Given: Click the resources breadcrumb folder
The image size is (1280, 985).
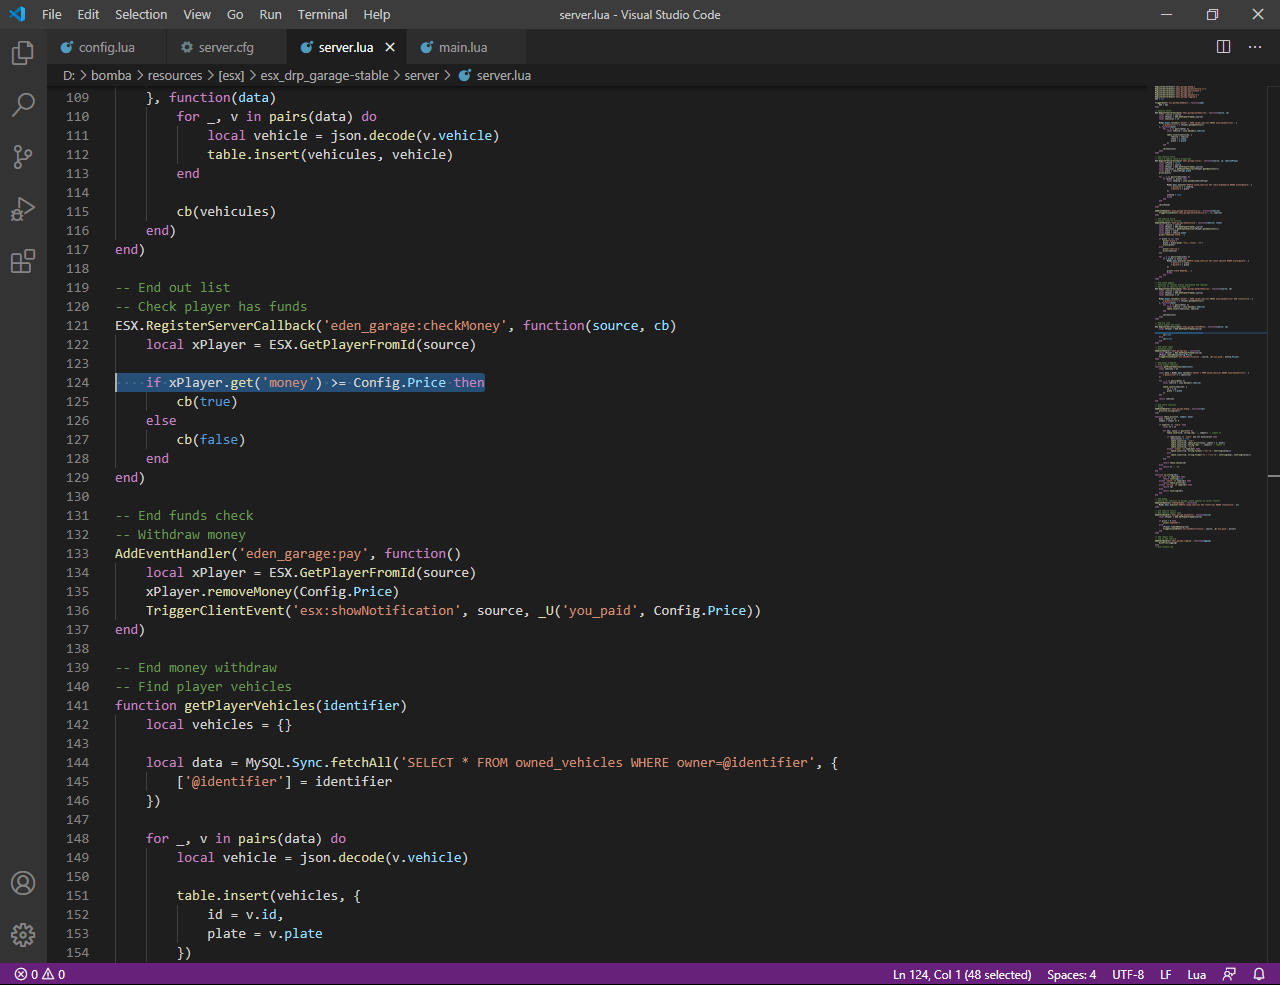Looking at the screenshot, I should (x=175, y=75).
